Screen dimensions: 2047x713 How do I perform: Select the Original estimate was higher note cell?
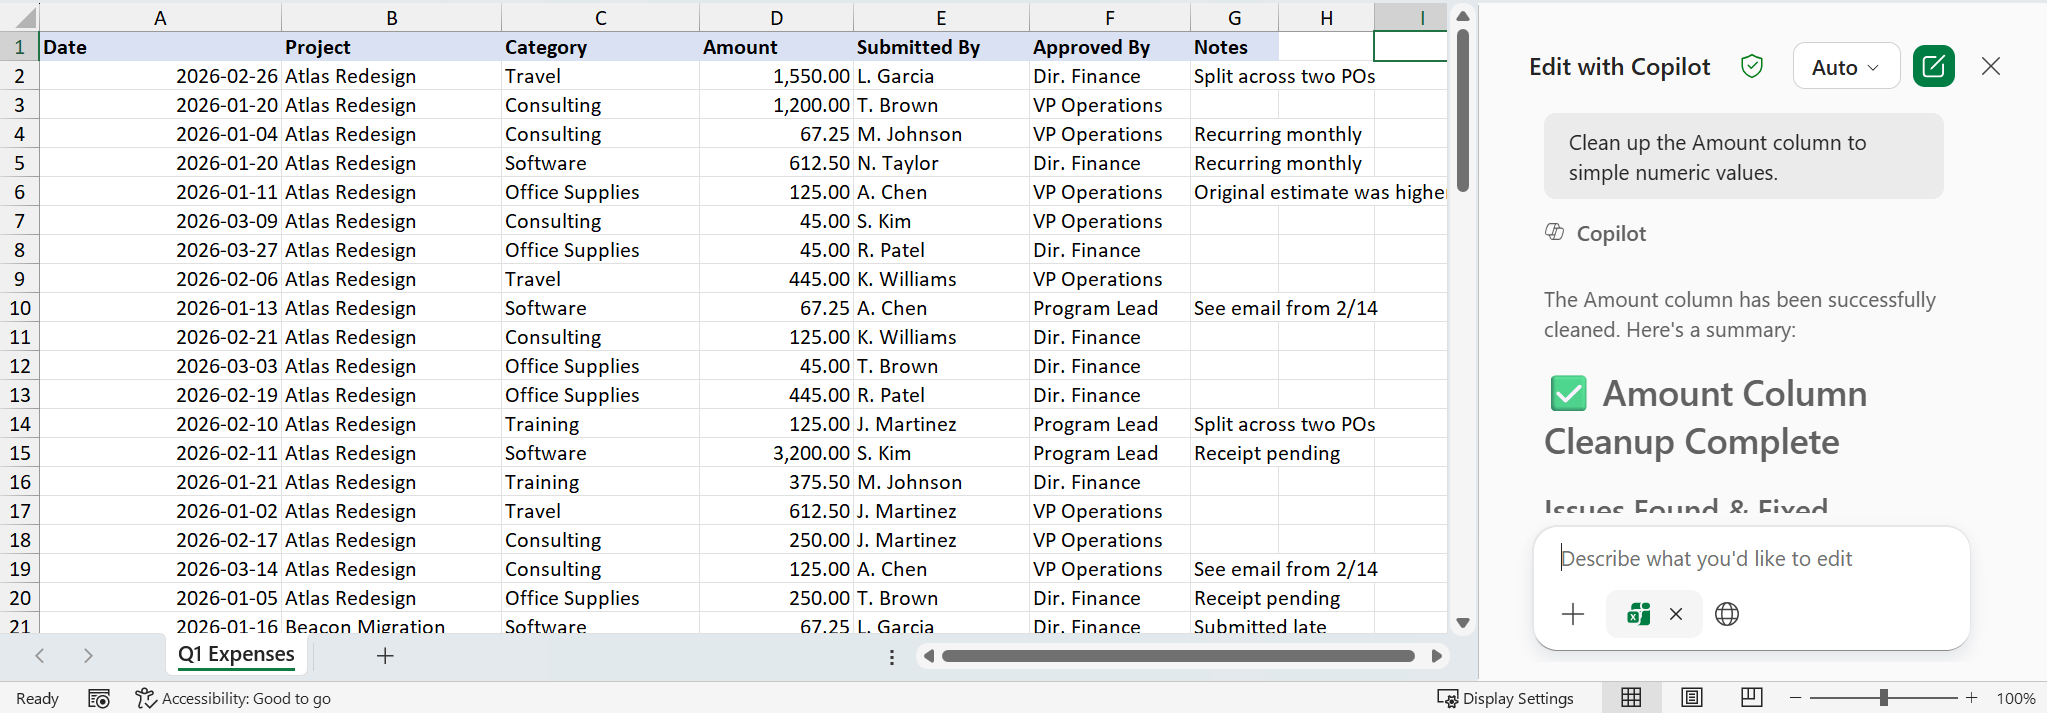pos(1318,192)
